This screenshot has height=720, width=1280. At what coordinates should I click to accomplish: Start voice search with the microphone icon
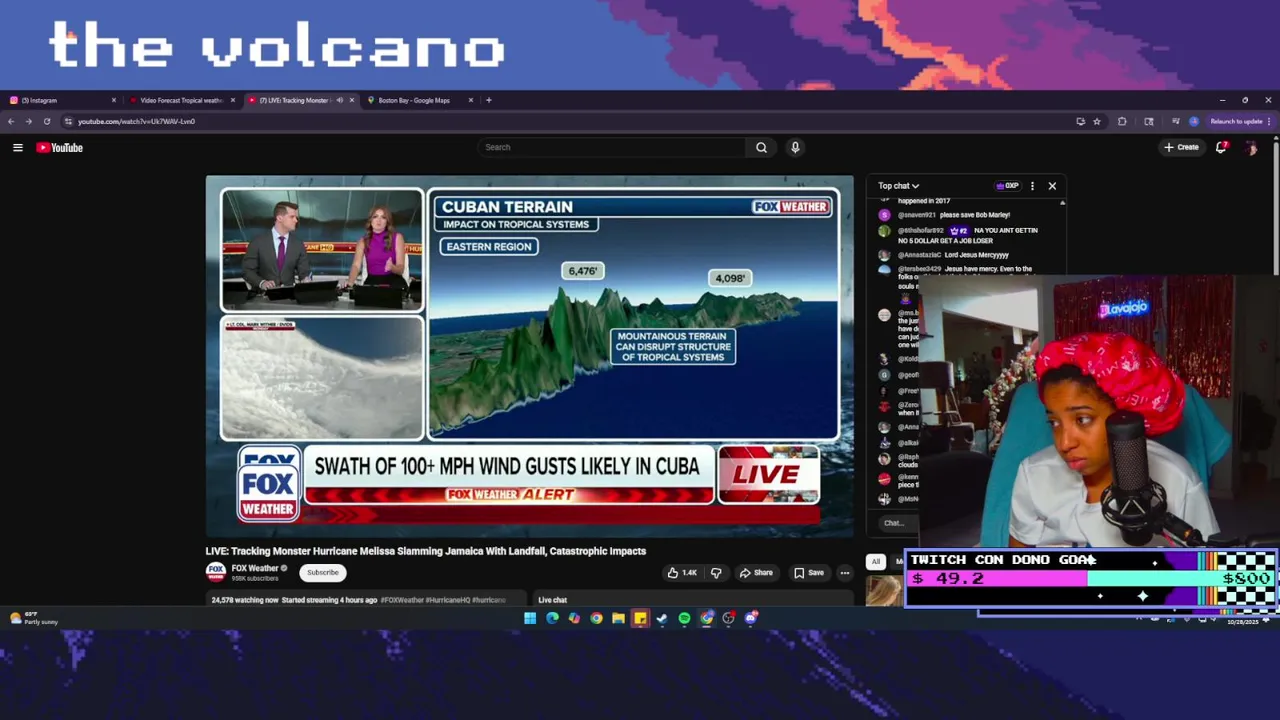[x=795, y=147]
